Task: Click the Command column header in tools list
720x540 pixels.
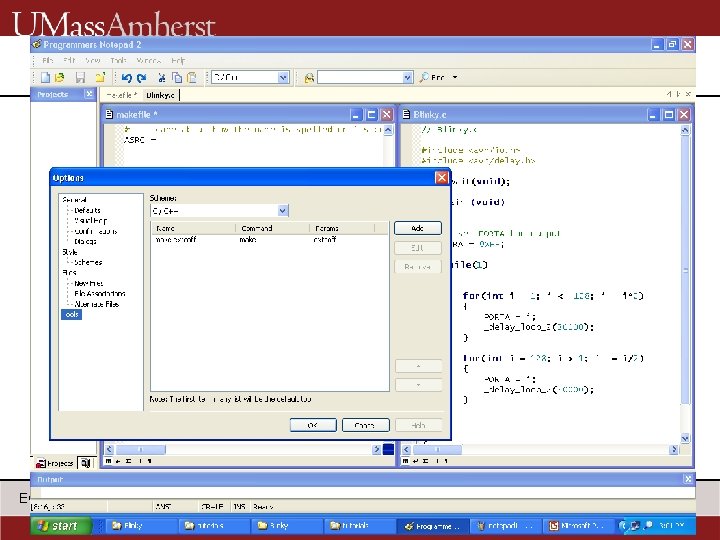Action: 272,228
